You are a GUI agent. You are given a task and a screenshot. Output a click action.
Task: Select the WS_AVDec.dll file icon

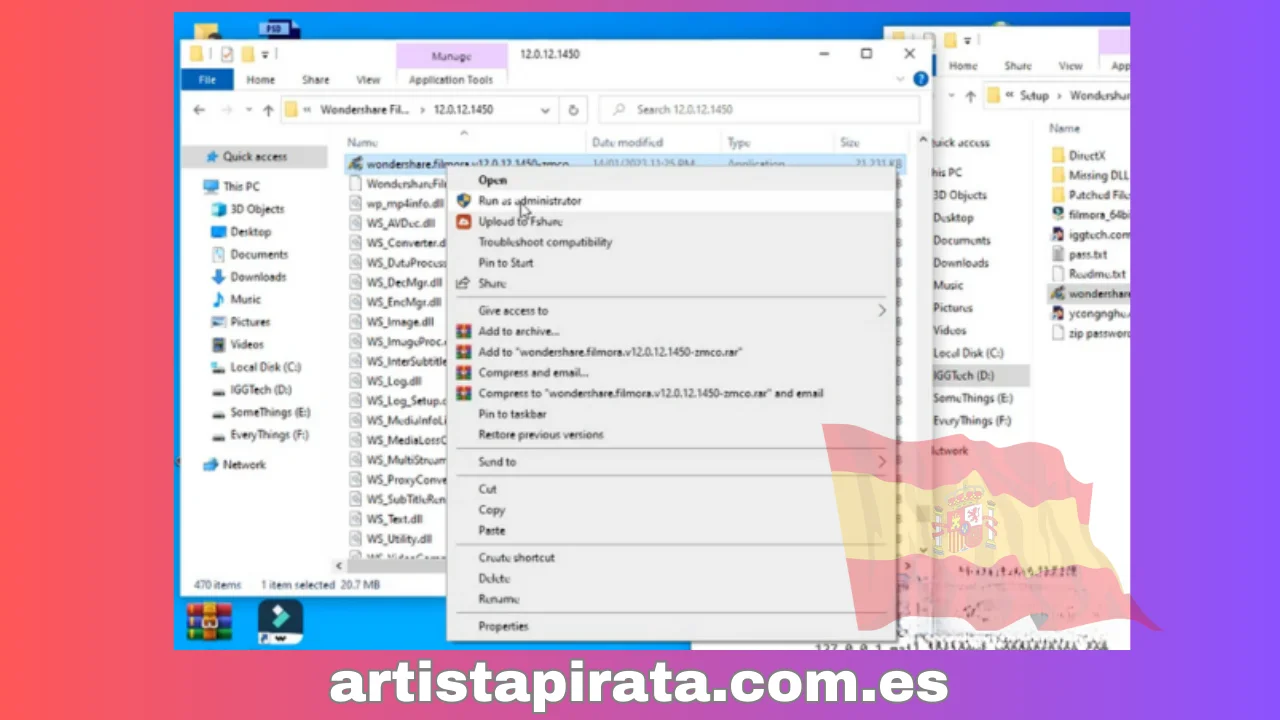[x=355, y=223]
